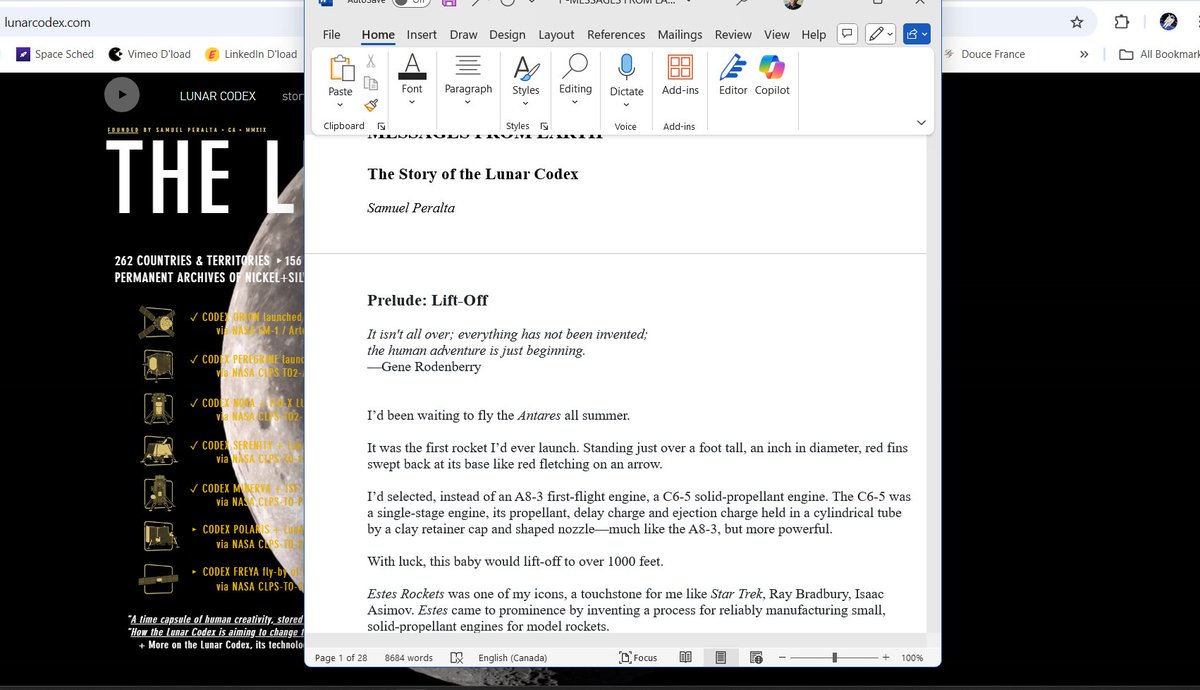Turn on the AutoSave toggle

click(410, 2)
